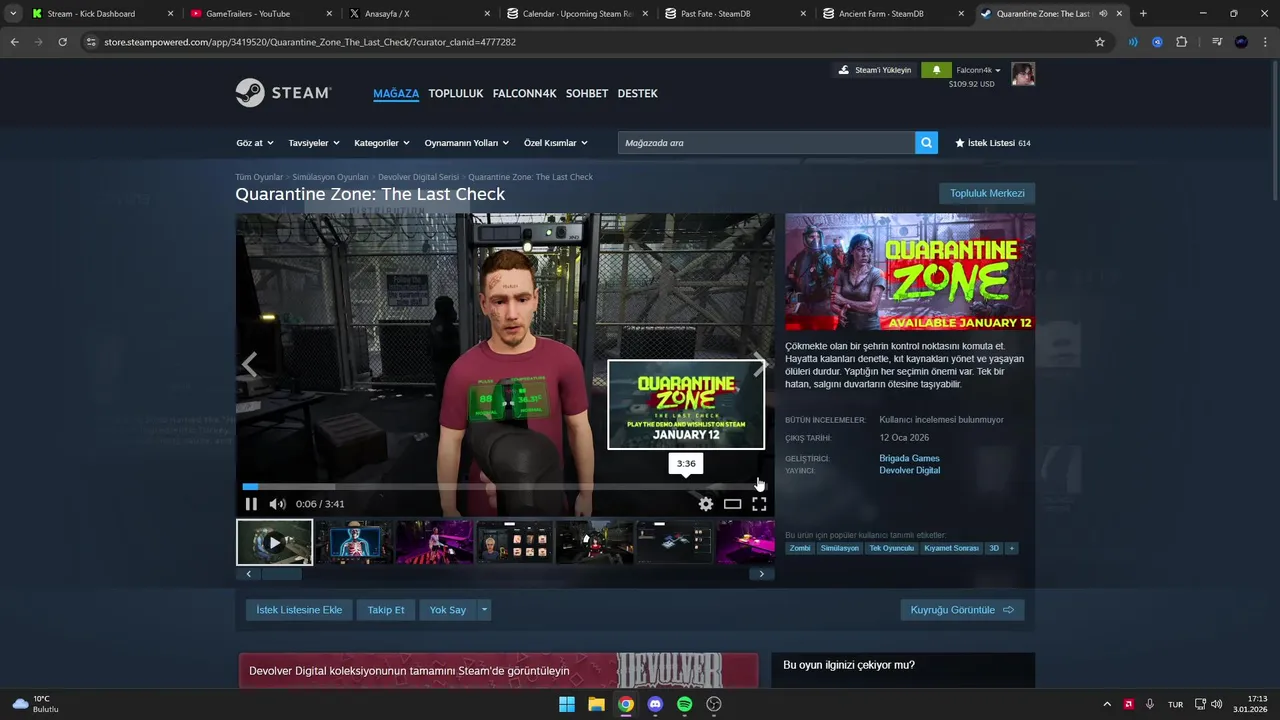Screen dimensions: 1280x720
Task: Open the user avatar profile
Action: coord(1022,73)
